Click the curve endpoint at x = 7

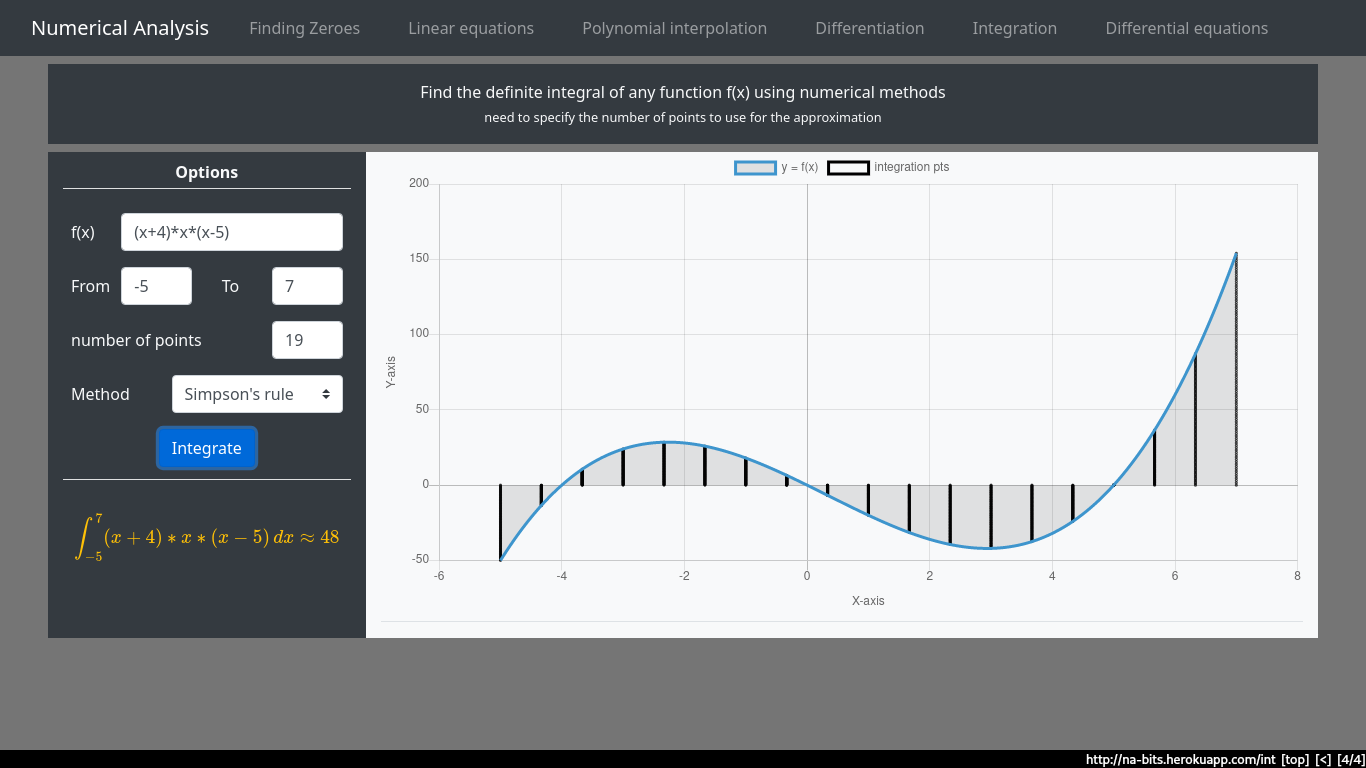coord(1236,254)
